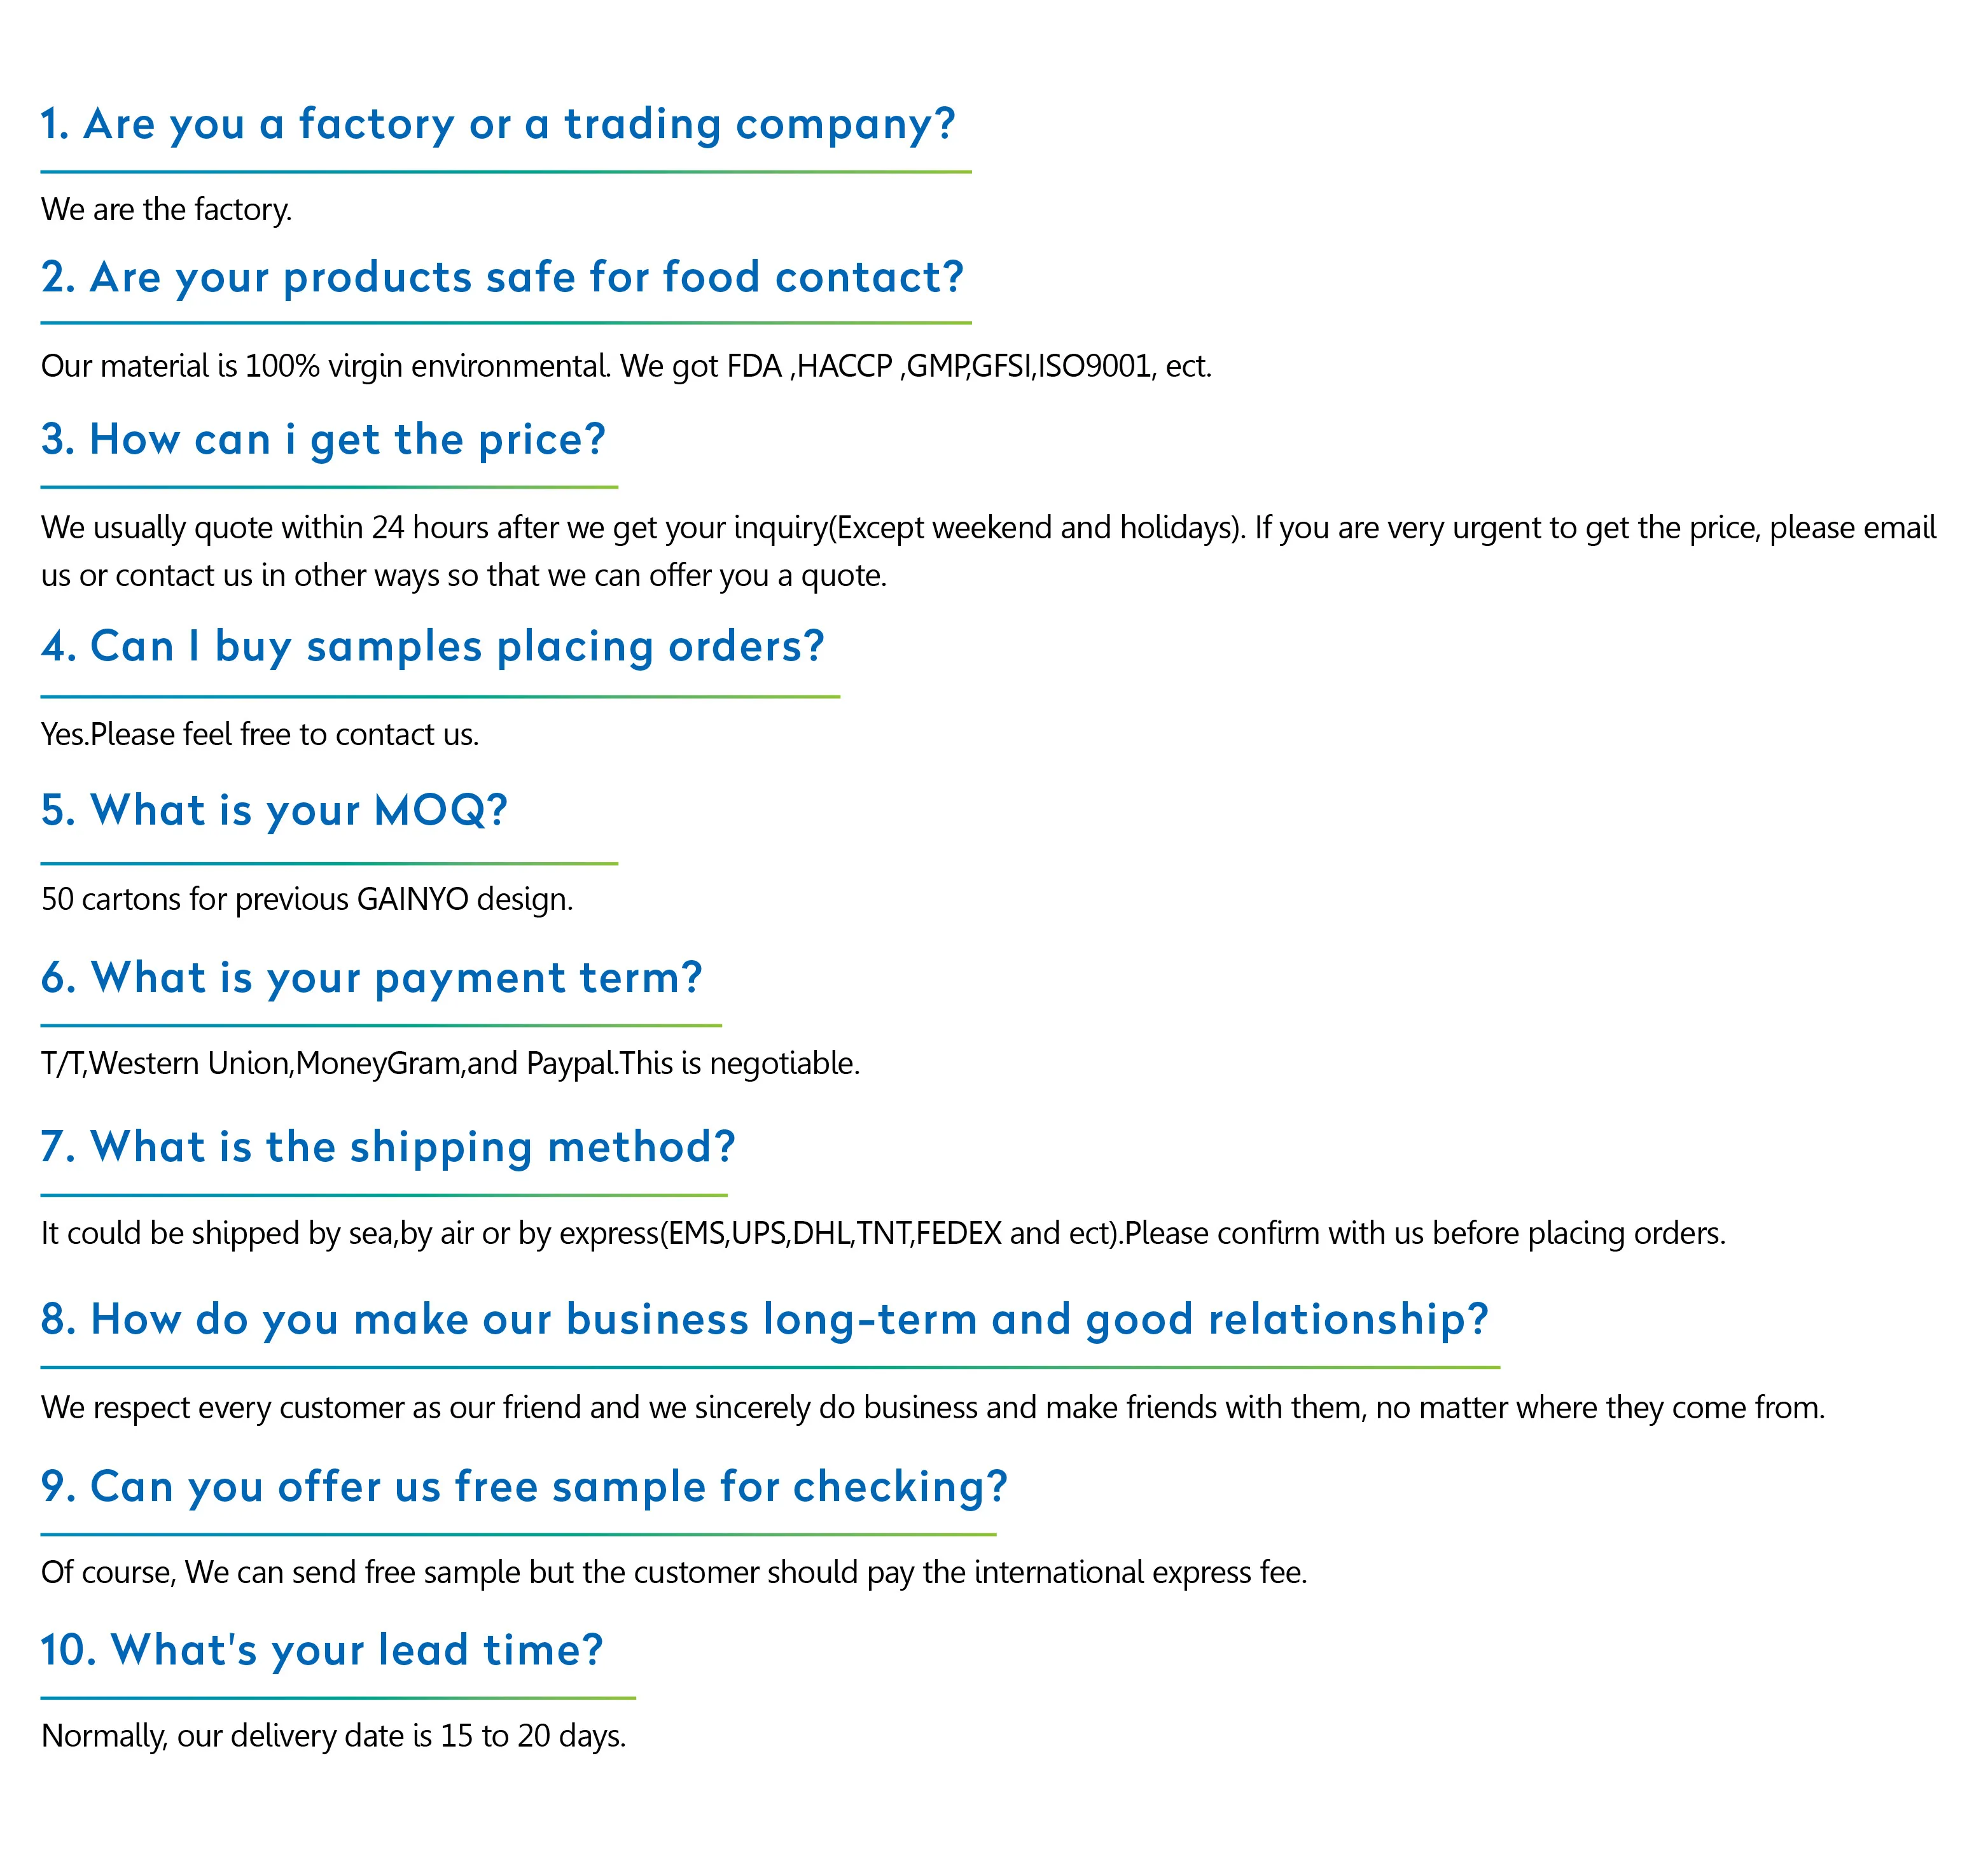Click the 'Are your products safe for food contact?' question
Screen dimensions: 1988x1856
tap(502, 278)
